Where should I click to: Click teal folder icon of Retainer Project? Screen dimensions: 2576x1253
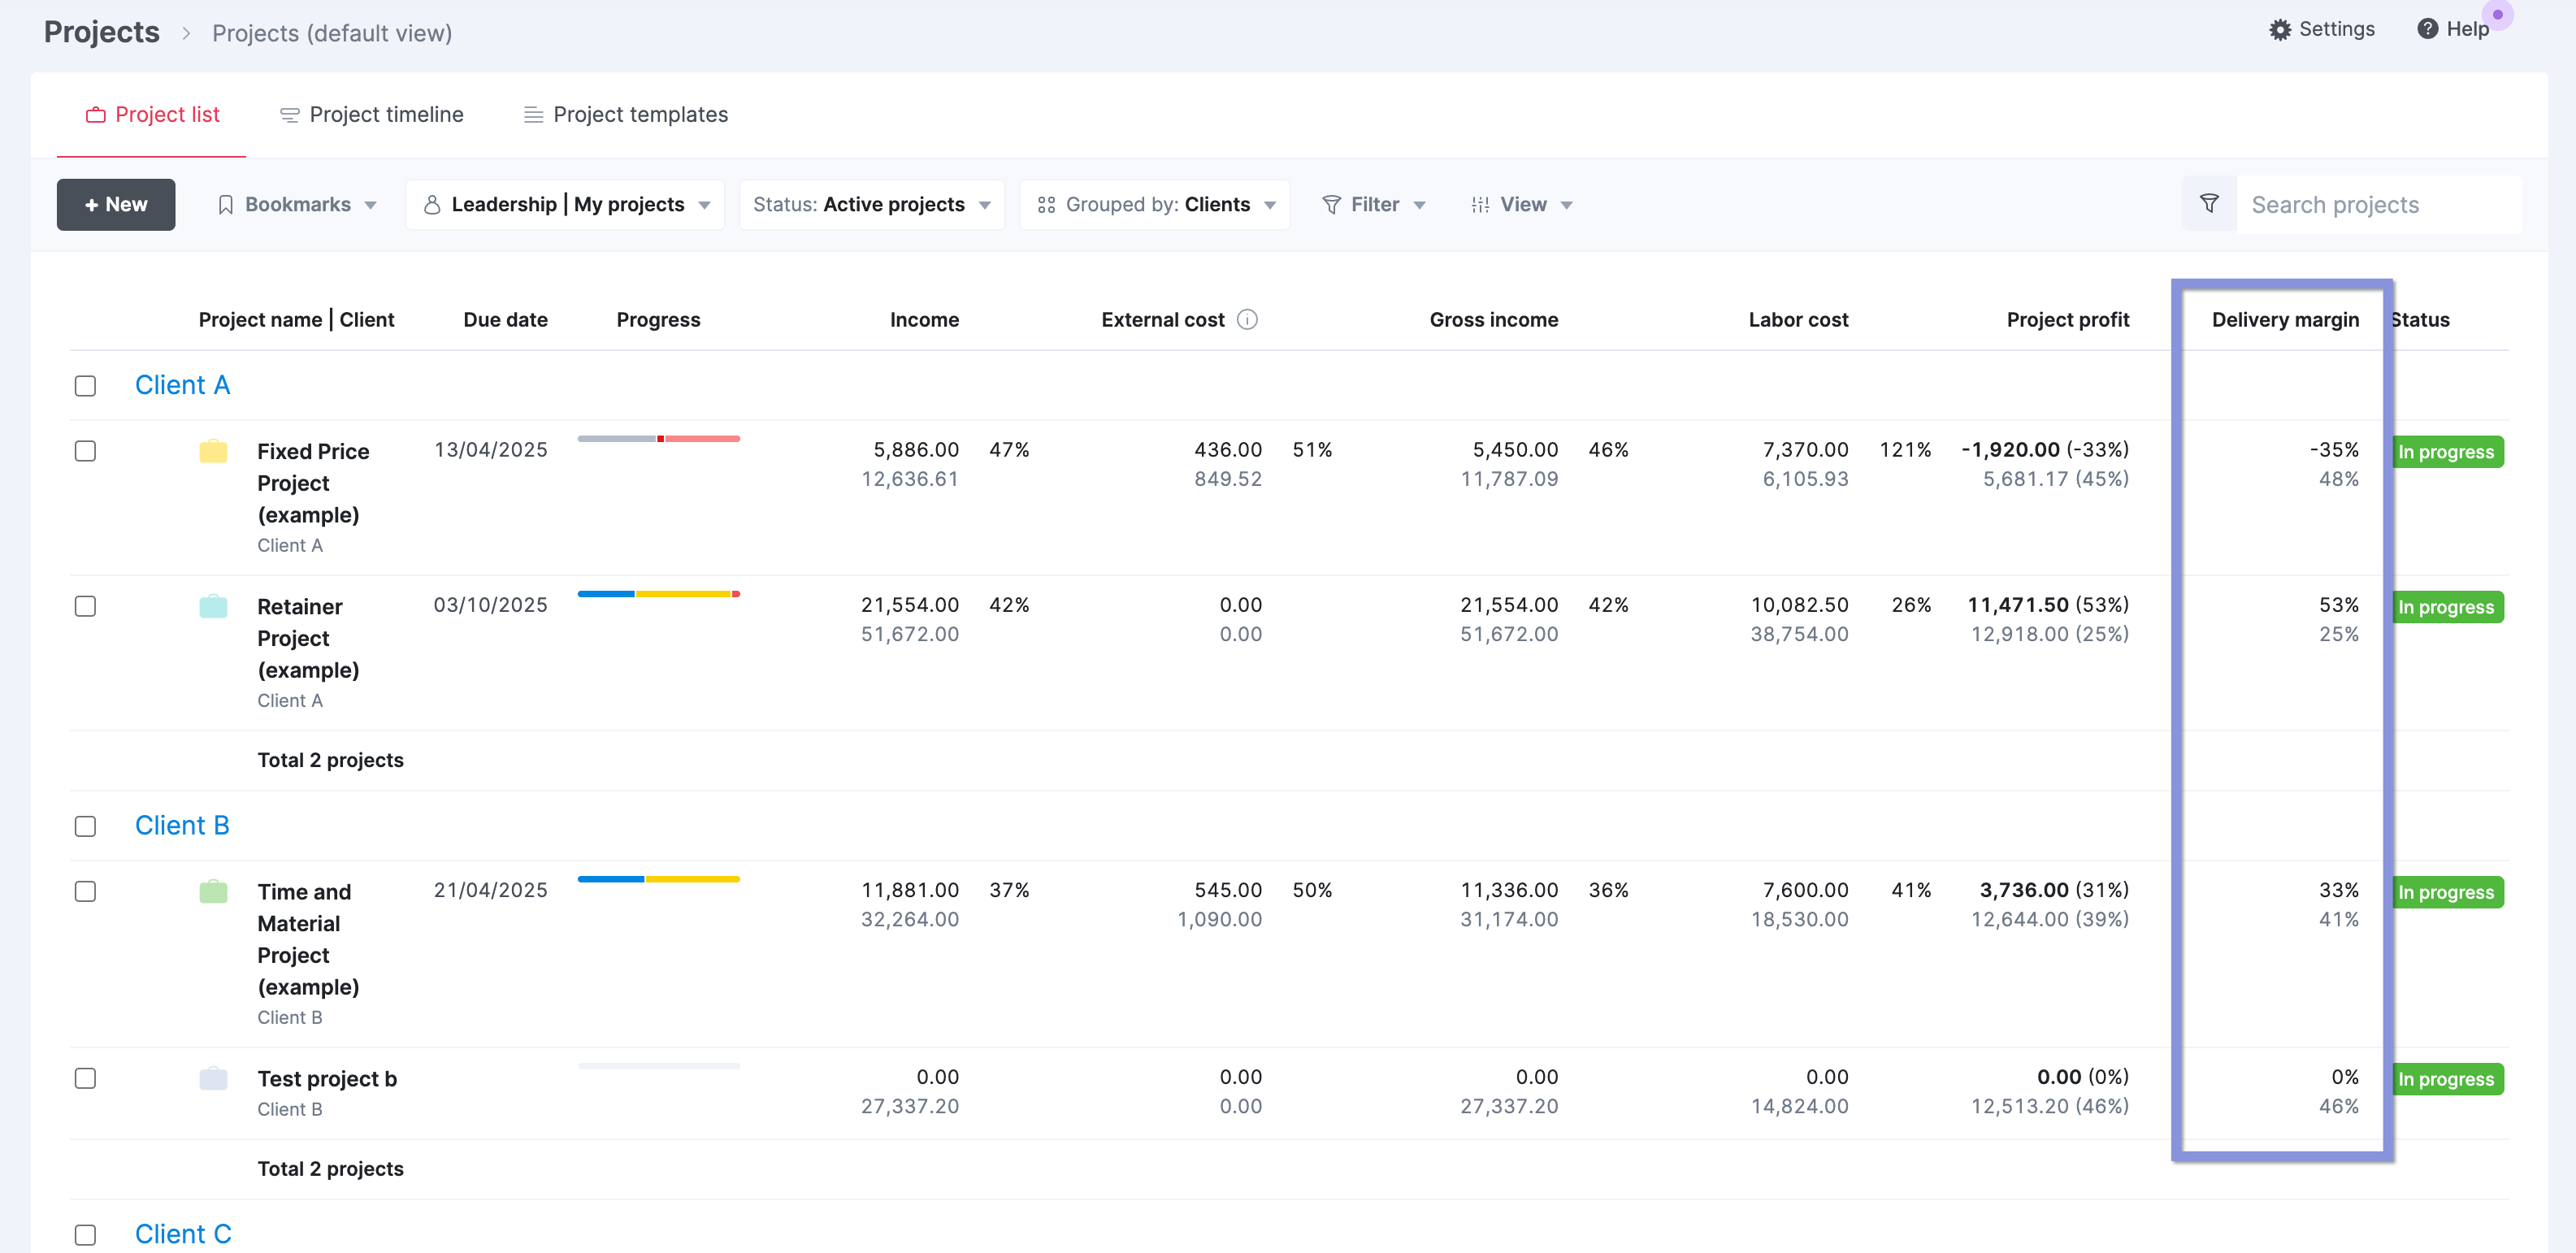[213, 606]
